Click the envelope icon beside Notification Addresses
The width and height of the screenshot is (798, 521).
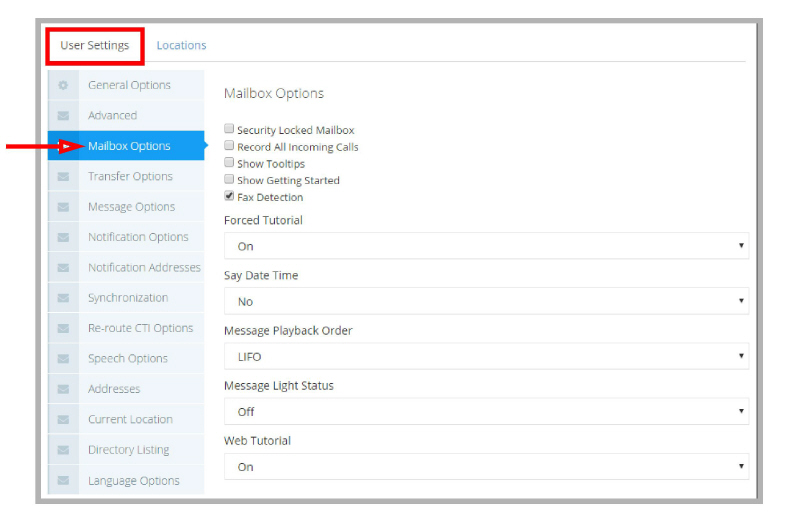pyautogui.click(x=63, y=268)
